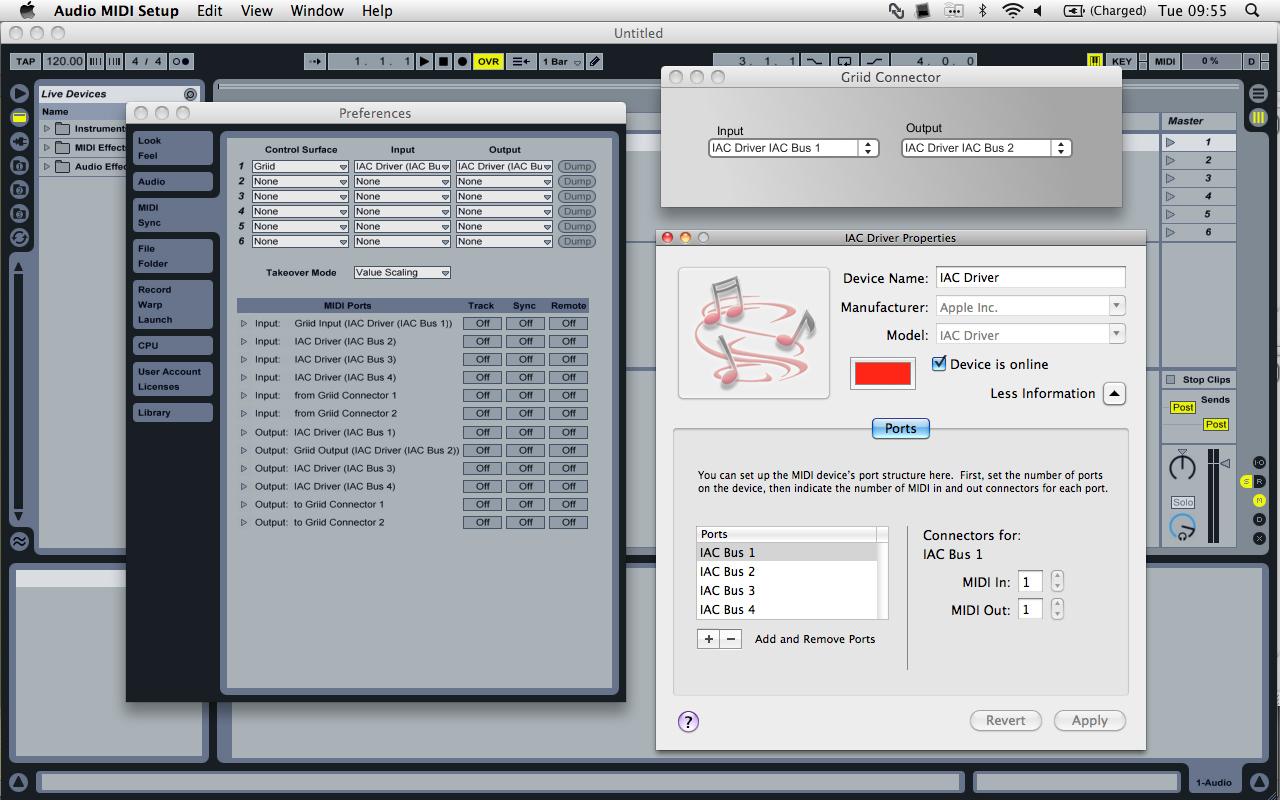Toggle Track for from Griid Connector 1
Viewport: 1280px width, 800px height.
pyautogui.click(x=482, y=396)
